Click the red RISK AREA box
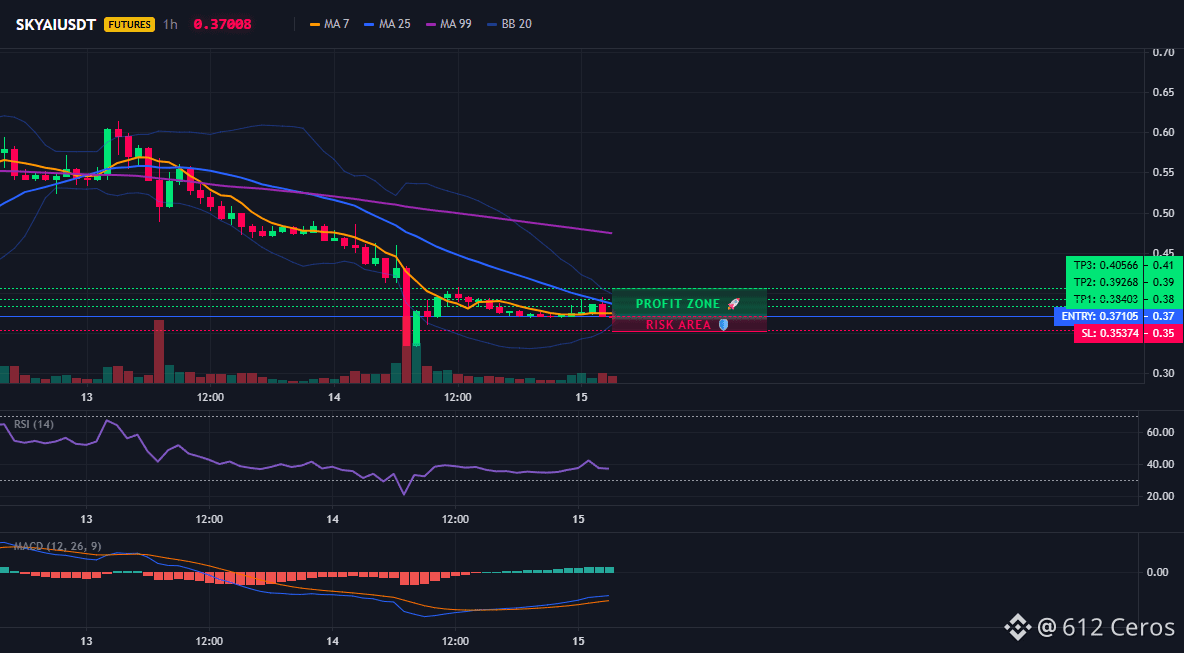This screenshot has width=1184, height=653. click(689, 325)
